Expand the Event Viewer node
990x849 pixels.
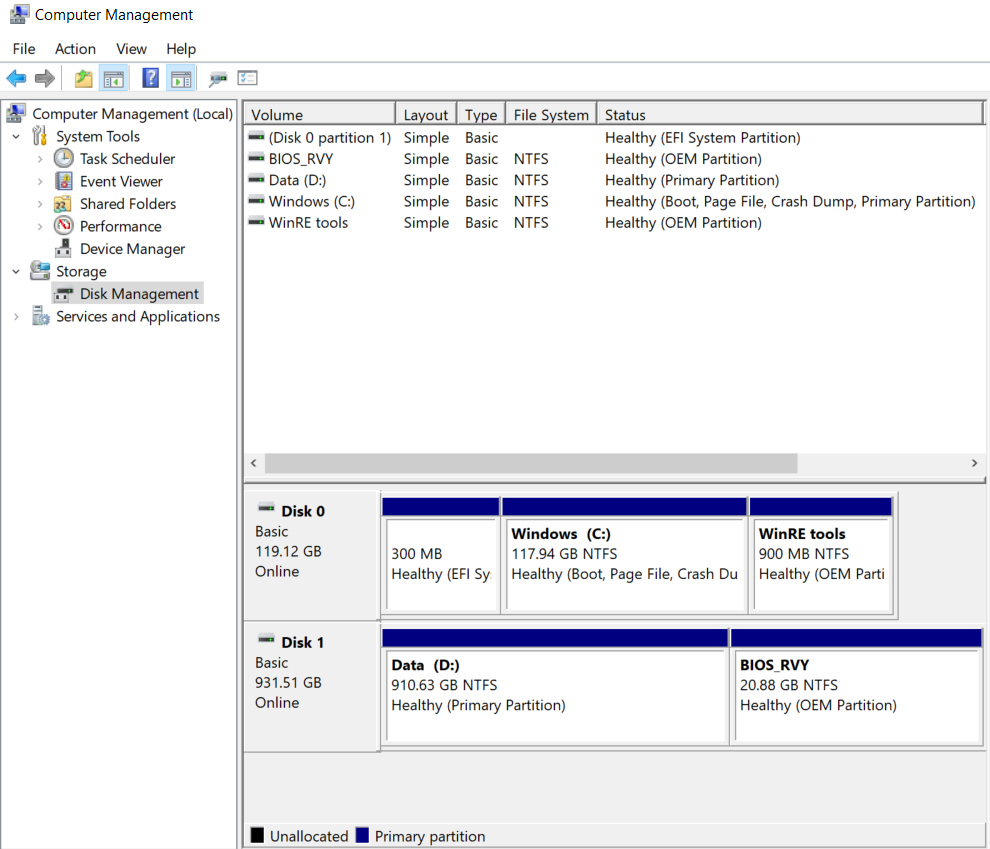coord(40,182)
